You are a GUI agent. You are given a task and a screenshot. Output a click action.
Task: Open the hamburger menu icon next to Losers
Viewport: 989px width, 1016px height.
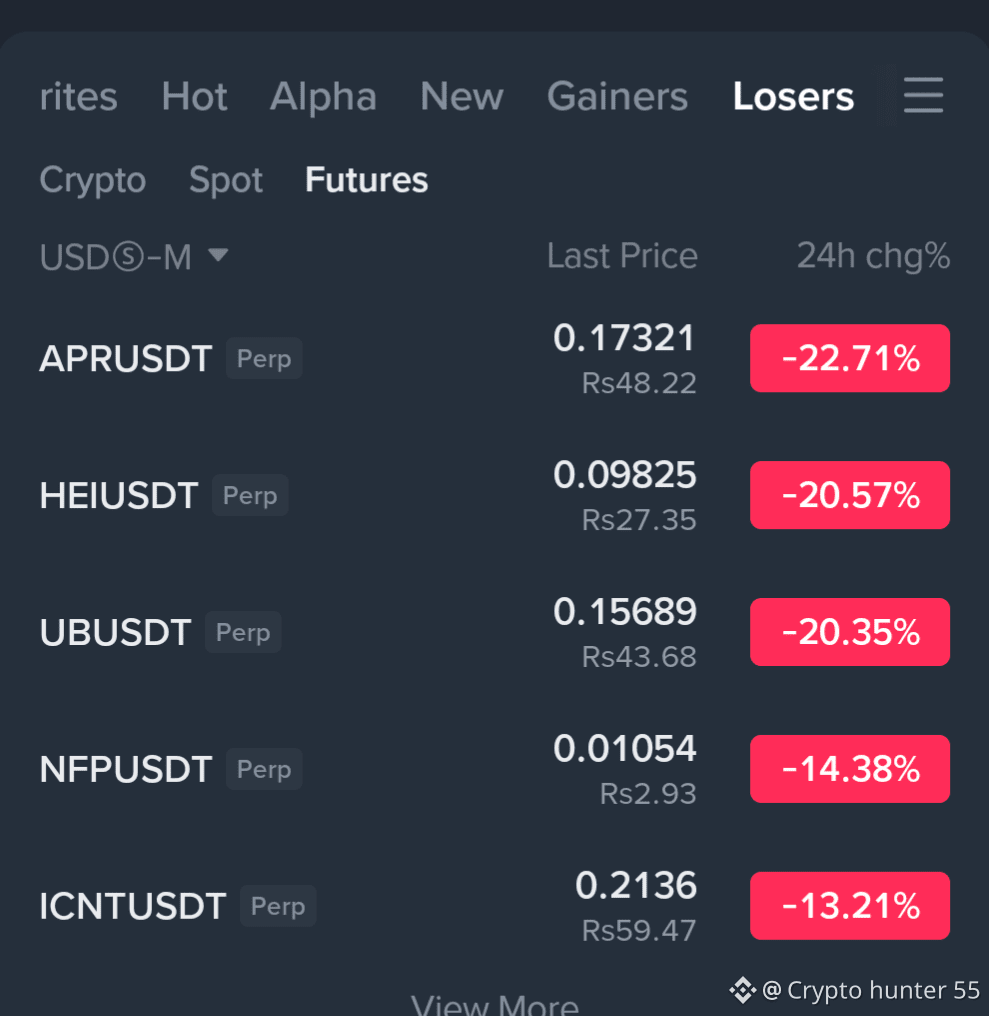923,95
